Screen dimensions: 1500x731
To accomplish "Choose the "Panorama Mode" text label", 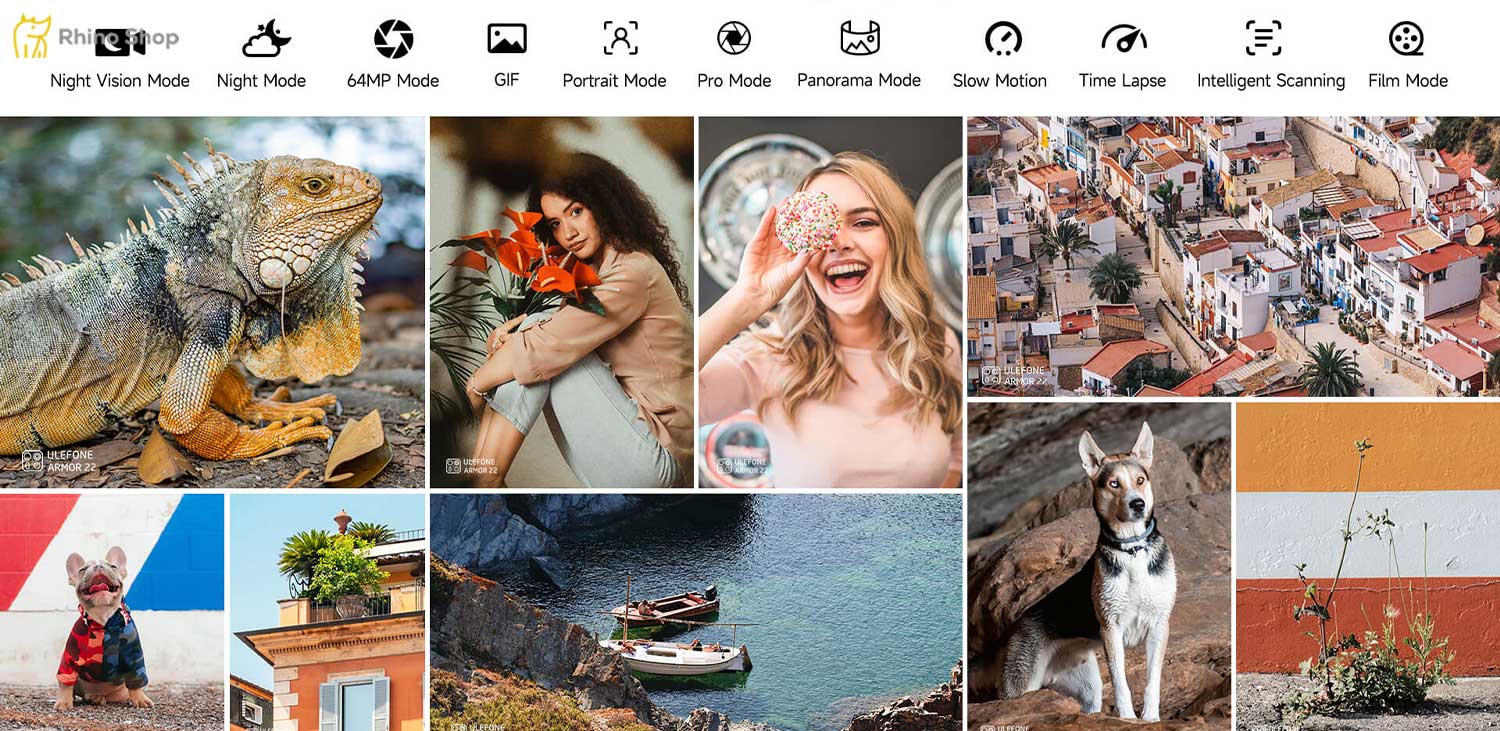I will (859, 80).
